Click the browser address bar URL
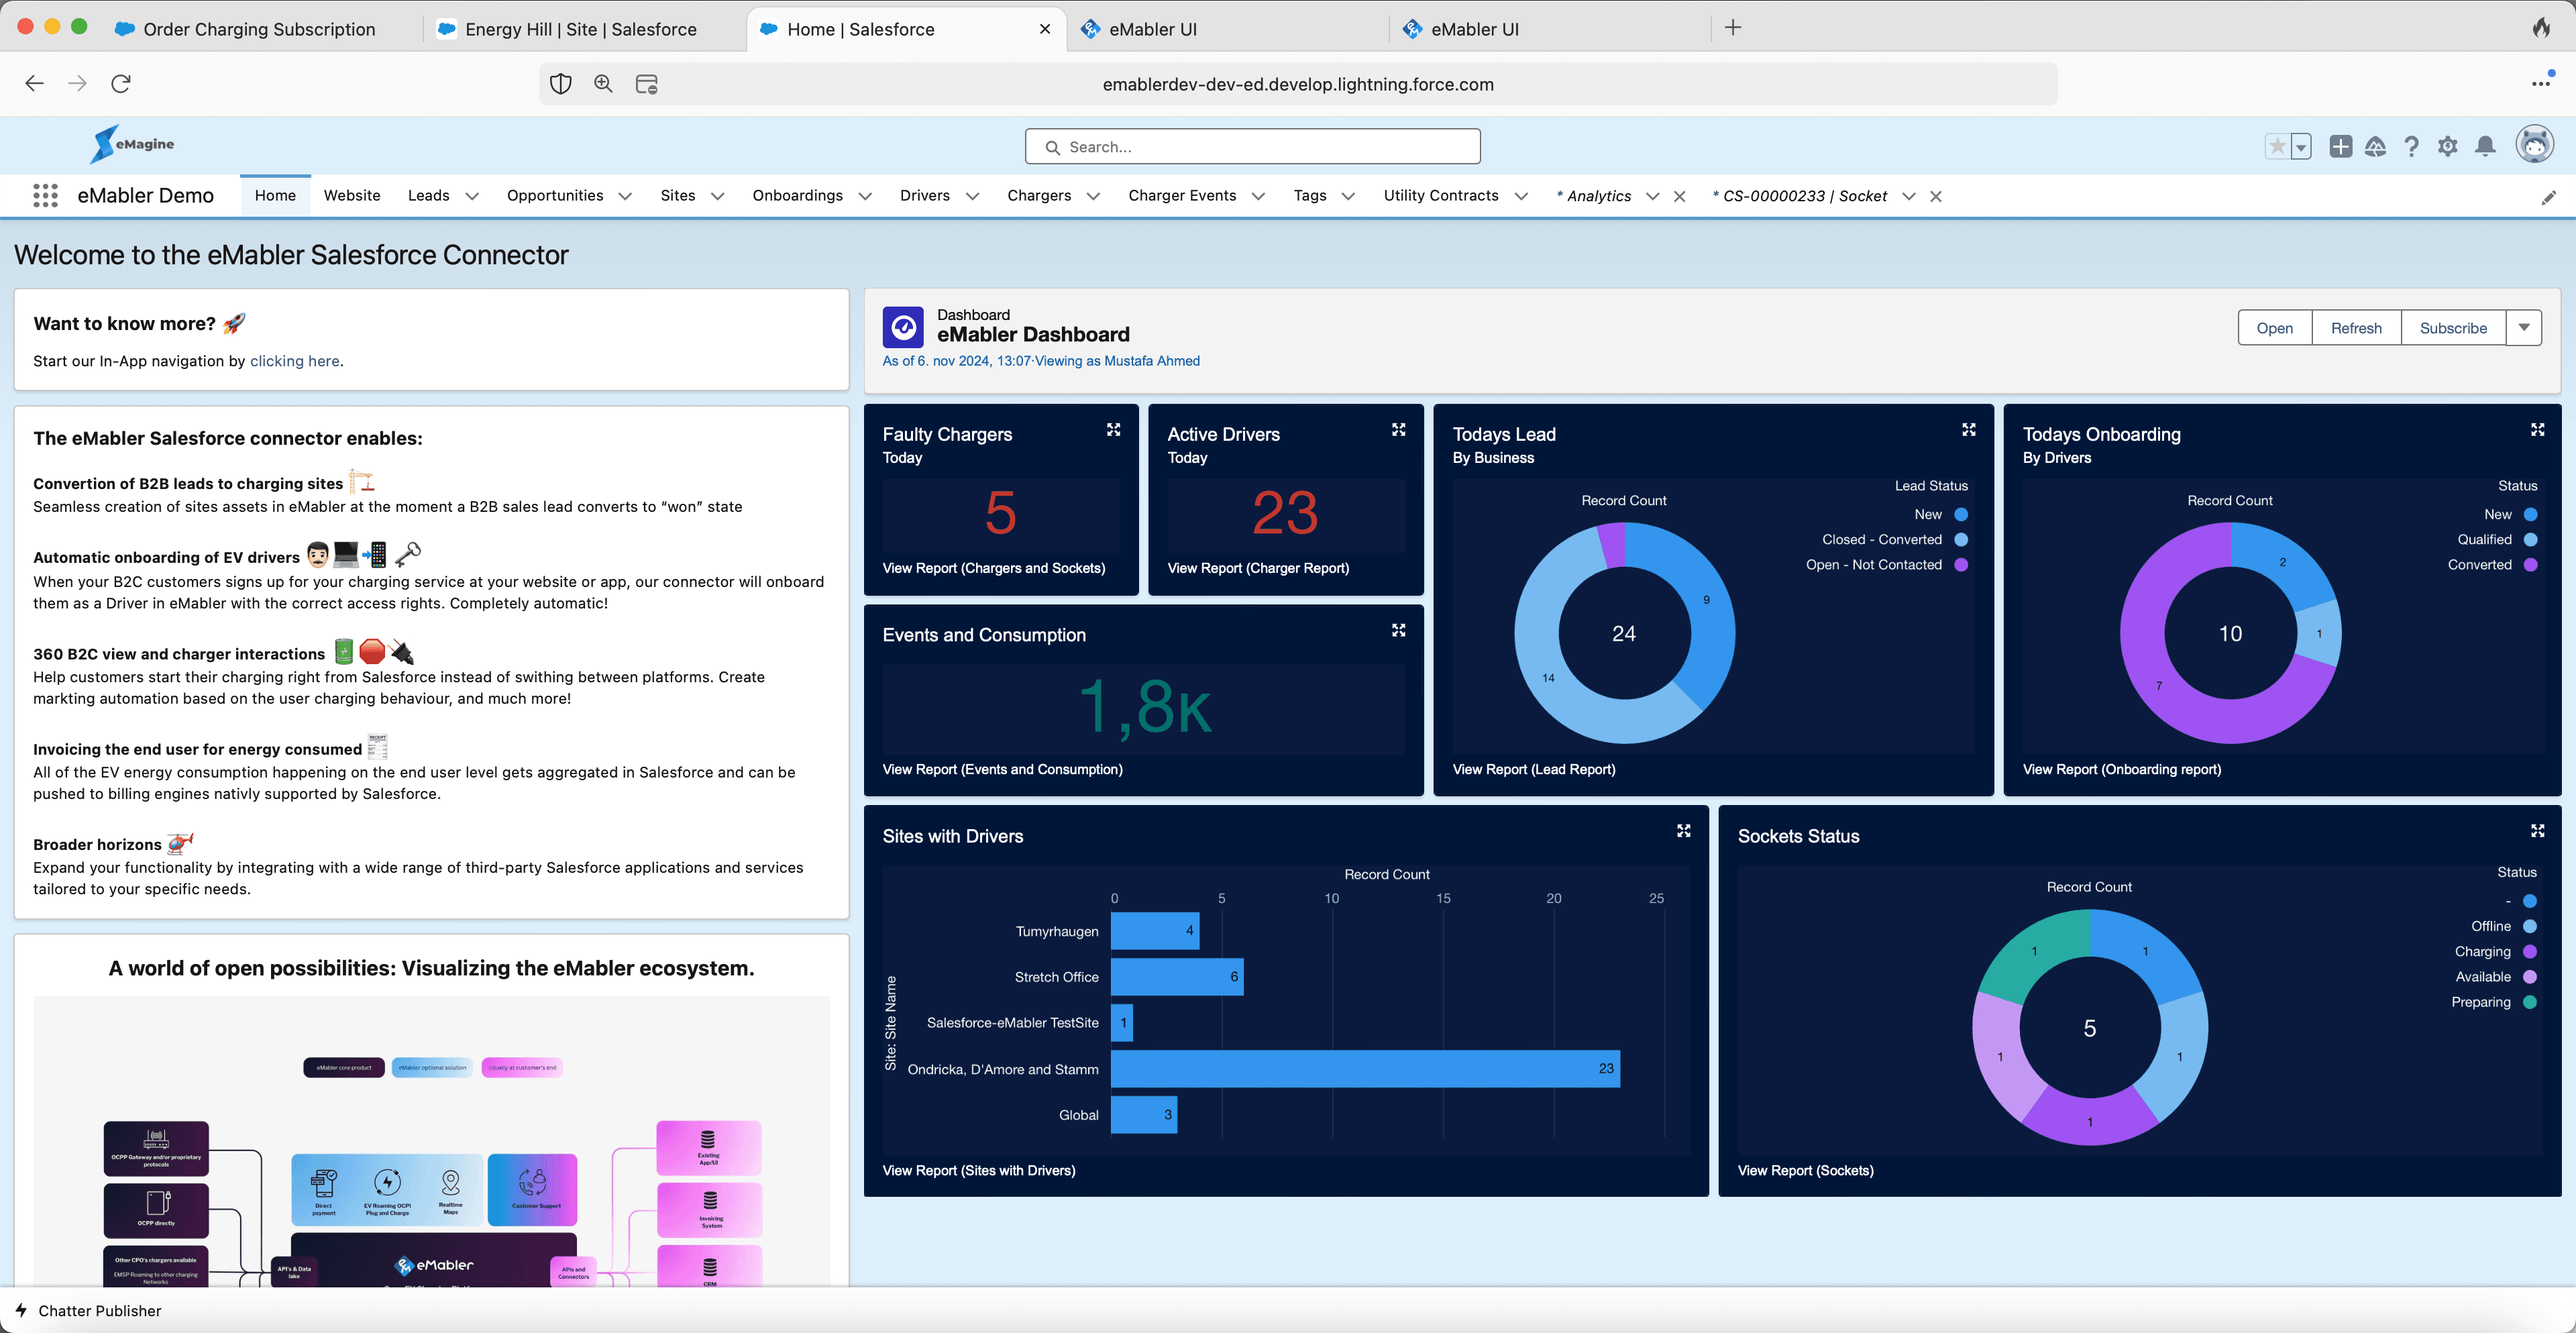Viewport: 2576px width, 1333px height. point(1298,85)
